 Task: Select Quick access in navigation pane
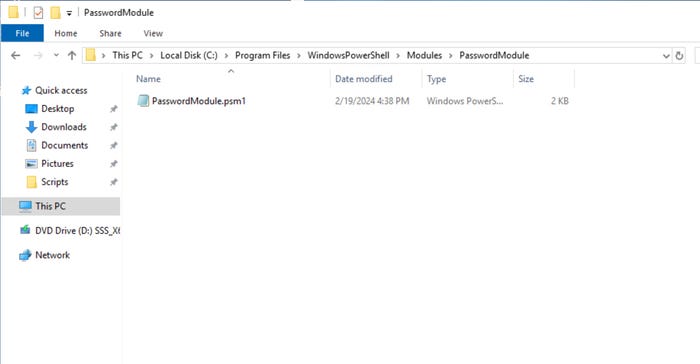coord(61,91)
